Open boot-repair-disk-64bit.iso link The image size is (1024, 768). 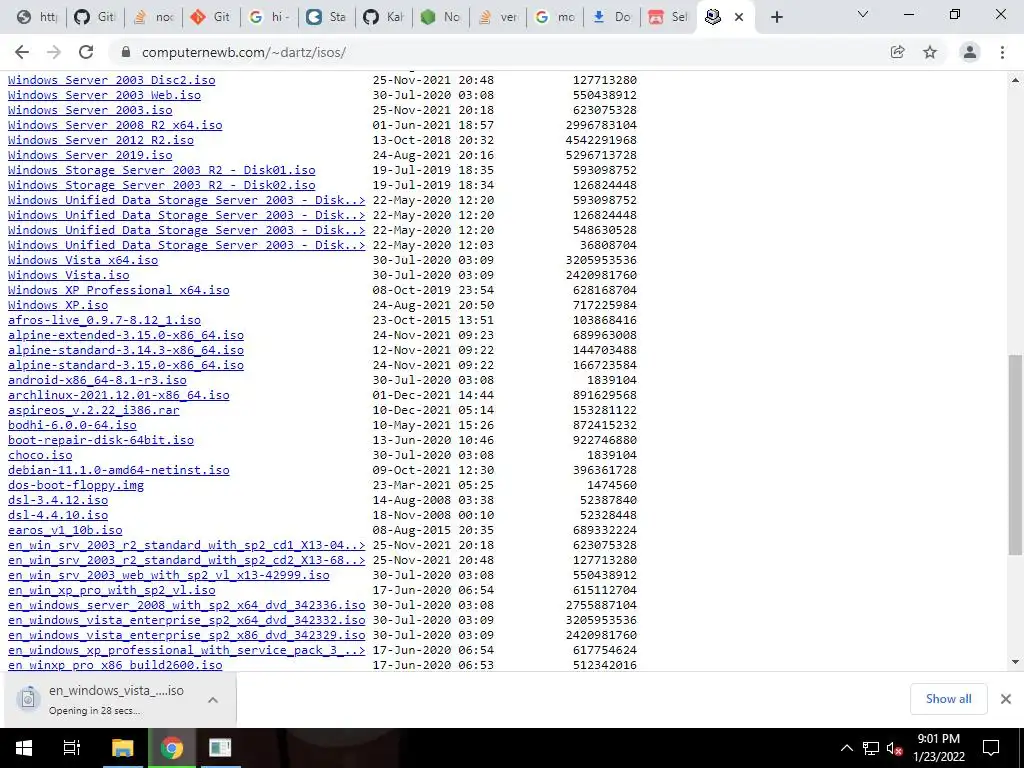(x=101, y=440)
